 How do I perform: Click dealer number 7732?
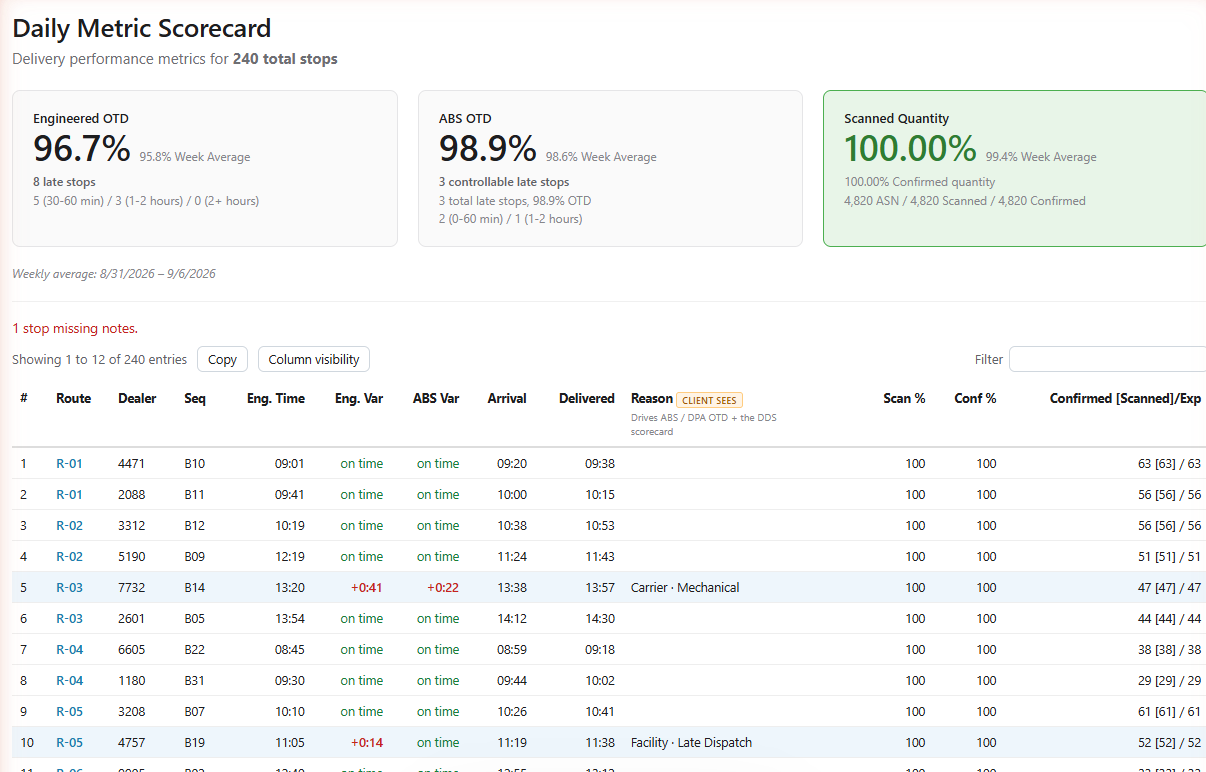pyautogui.click(x=131, y=587)
